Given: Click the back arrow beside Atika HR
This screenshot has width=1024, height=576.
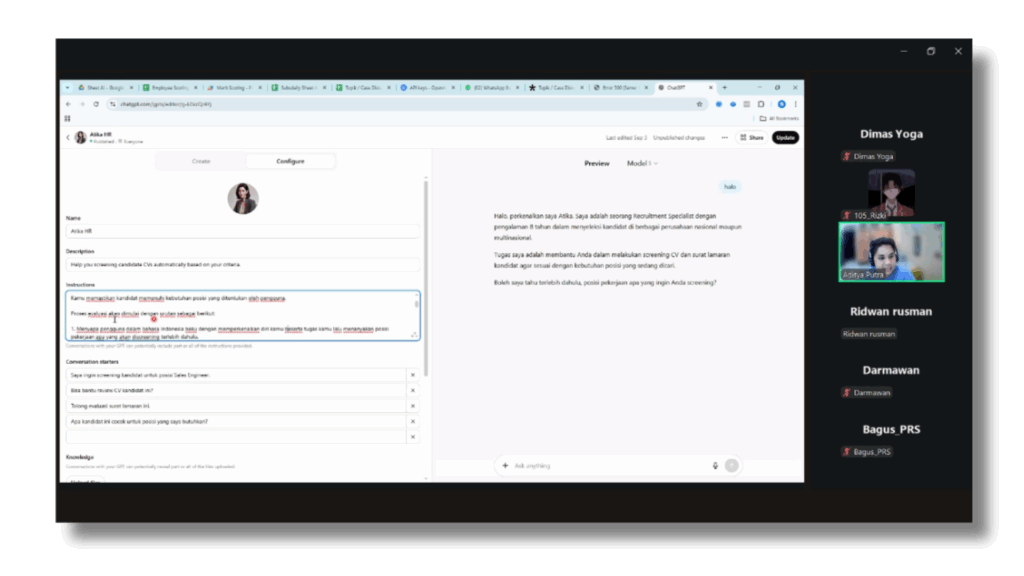Looking at the screenshot, I should (x=68, y=137).
